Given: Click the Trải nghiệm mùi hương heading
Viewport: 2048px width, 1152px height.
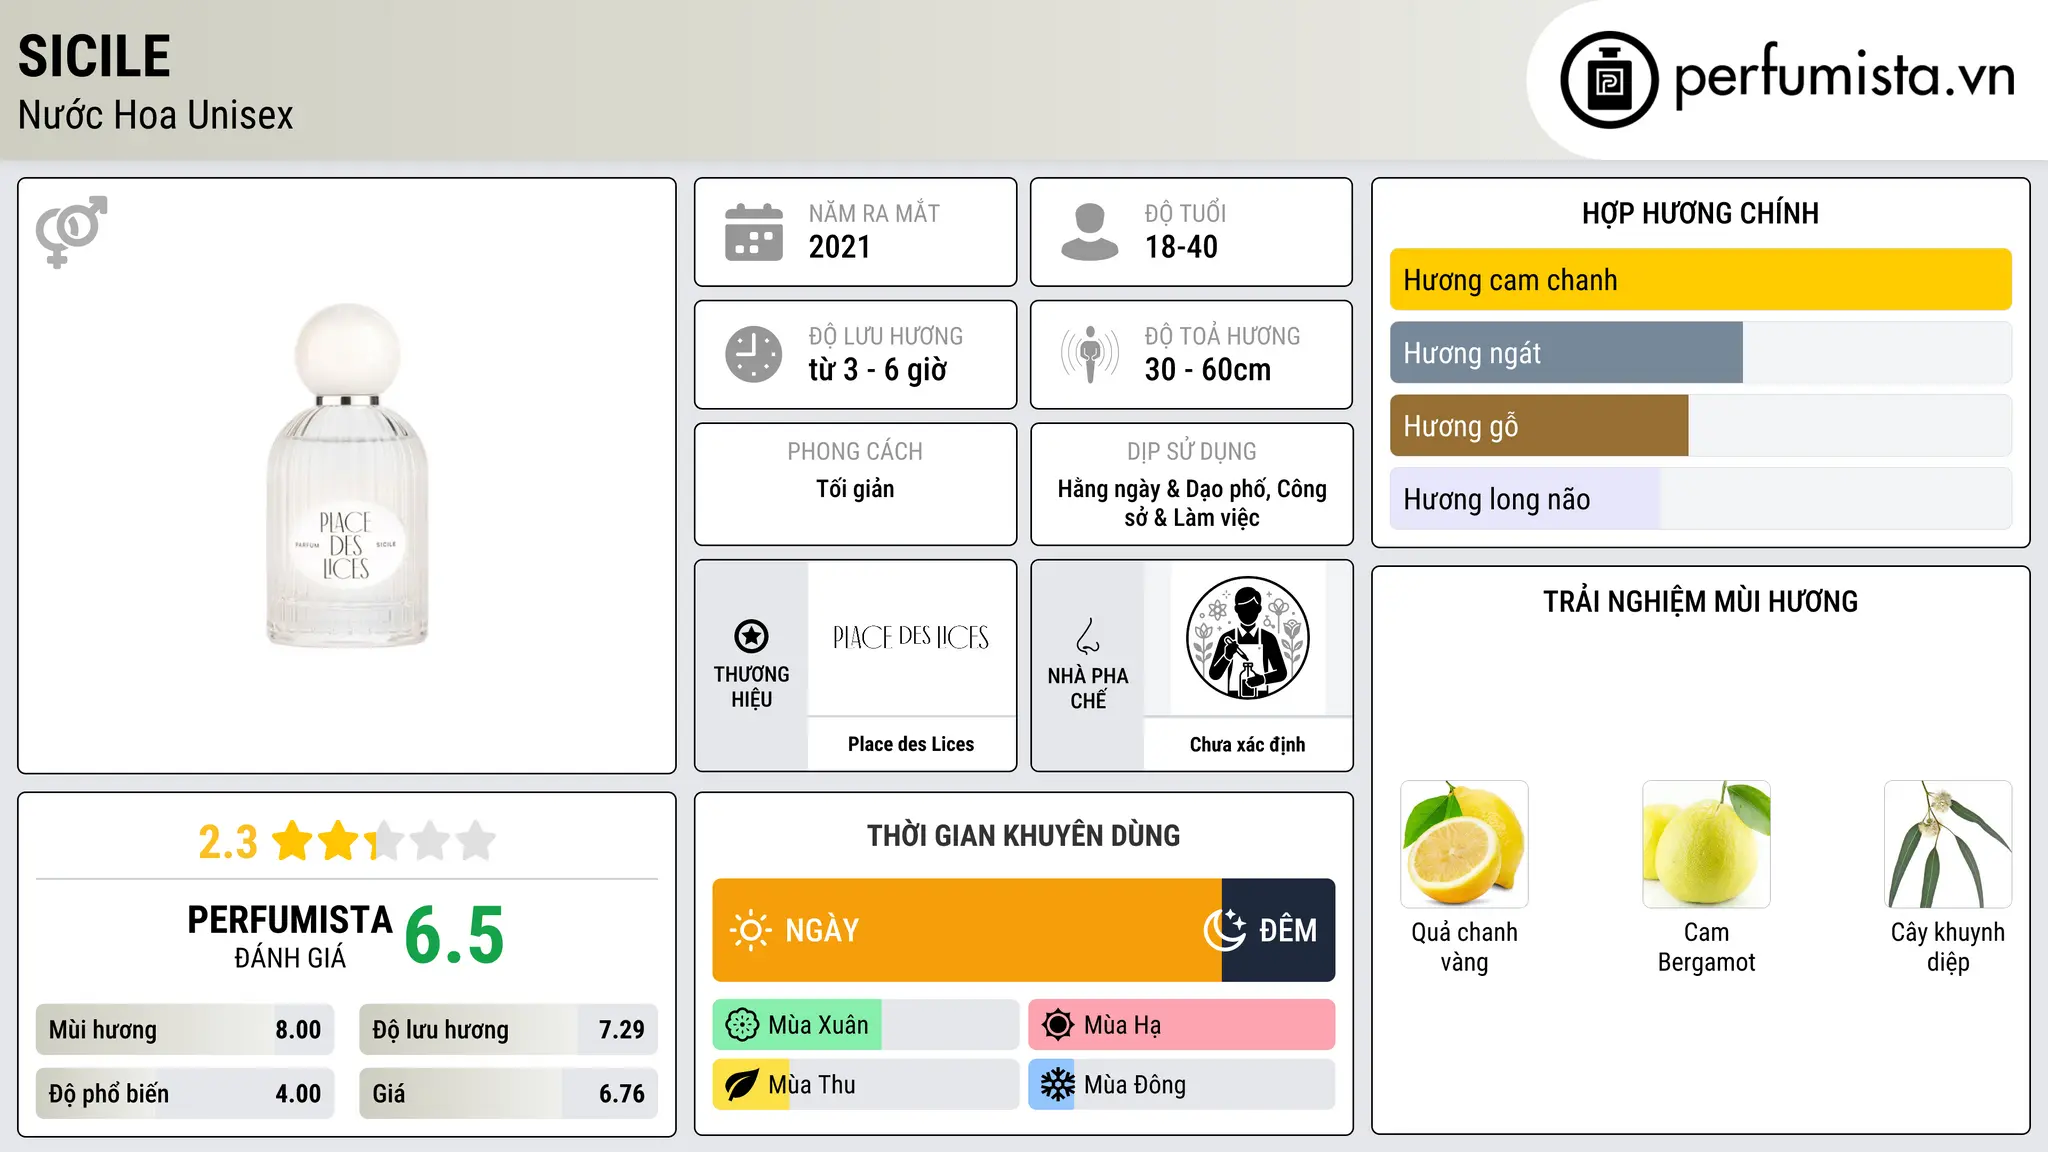Looking at the screenshot, I should click(1700, 601).
